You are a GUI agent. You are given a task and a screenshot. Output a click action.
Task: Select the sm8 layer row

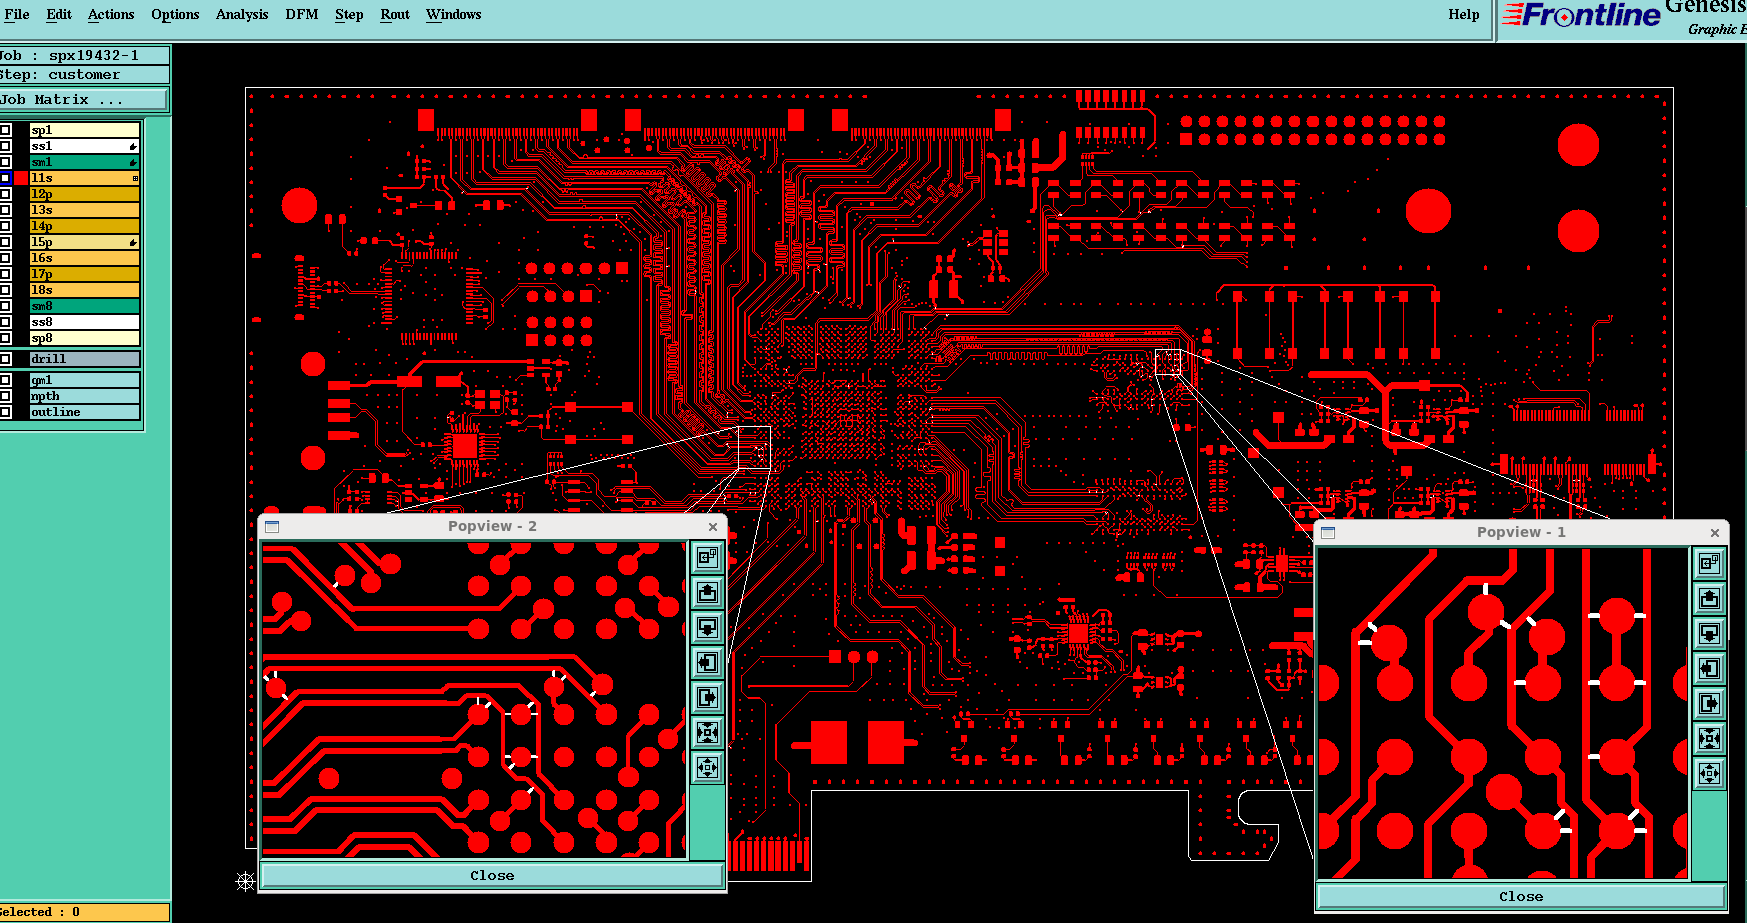(84, 306)
